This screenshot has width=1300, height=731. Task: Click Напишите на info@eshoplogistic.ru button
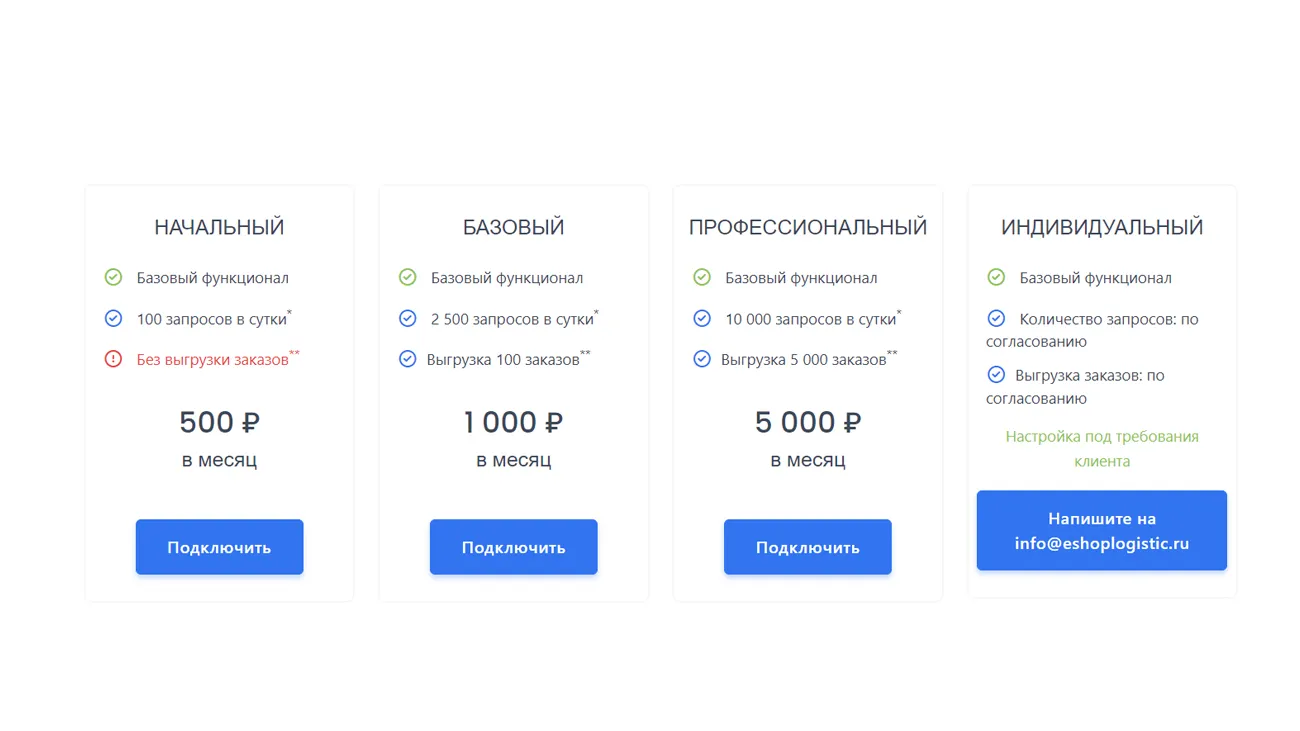[1101, 531]
